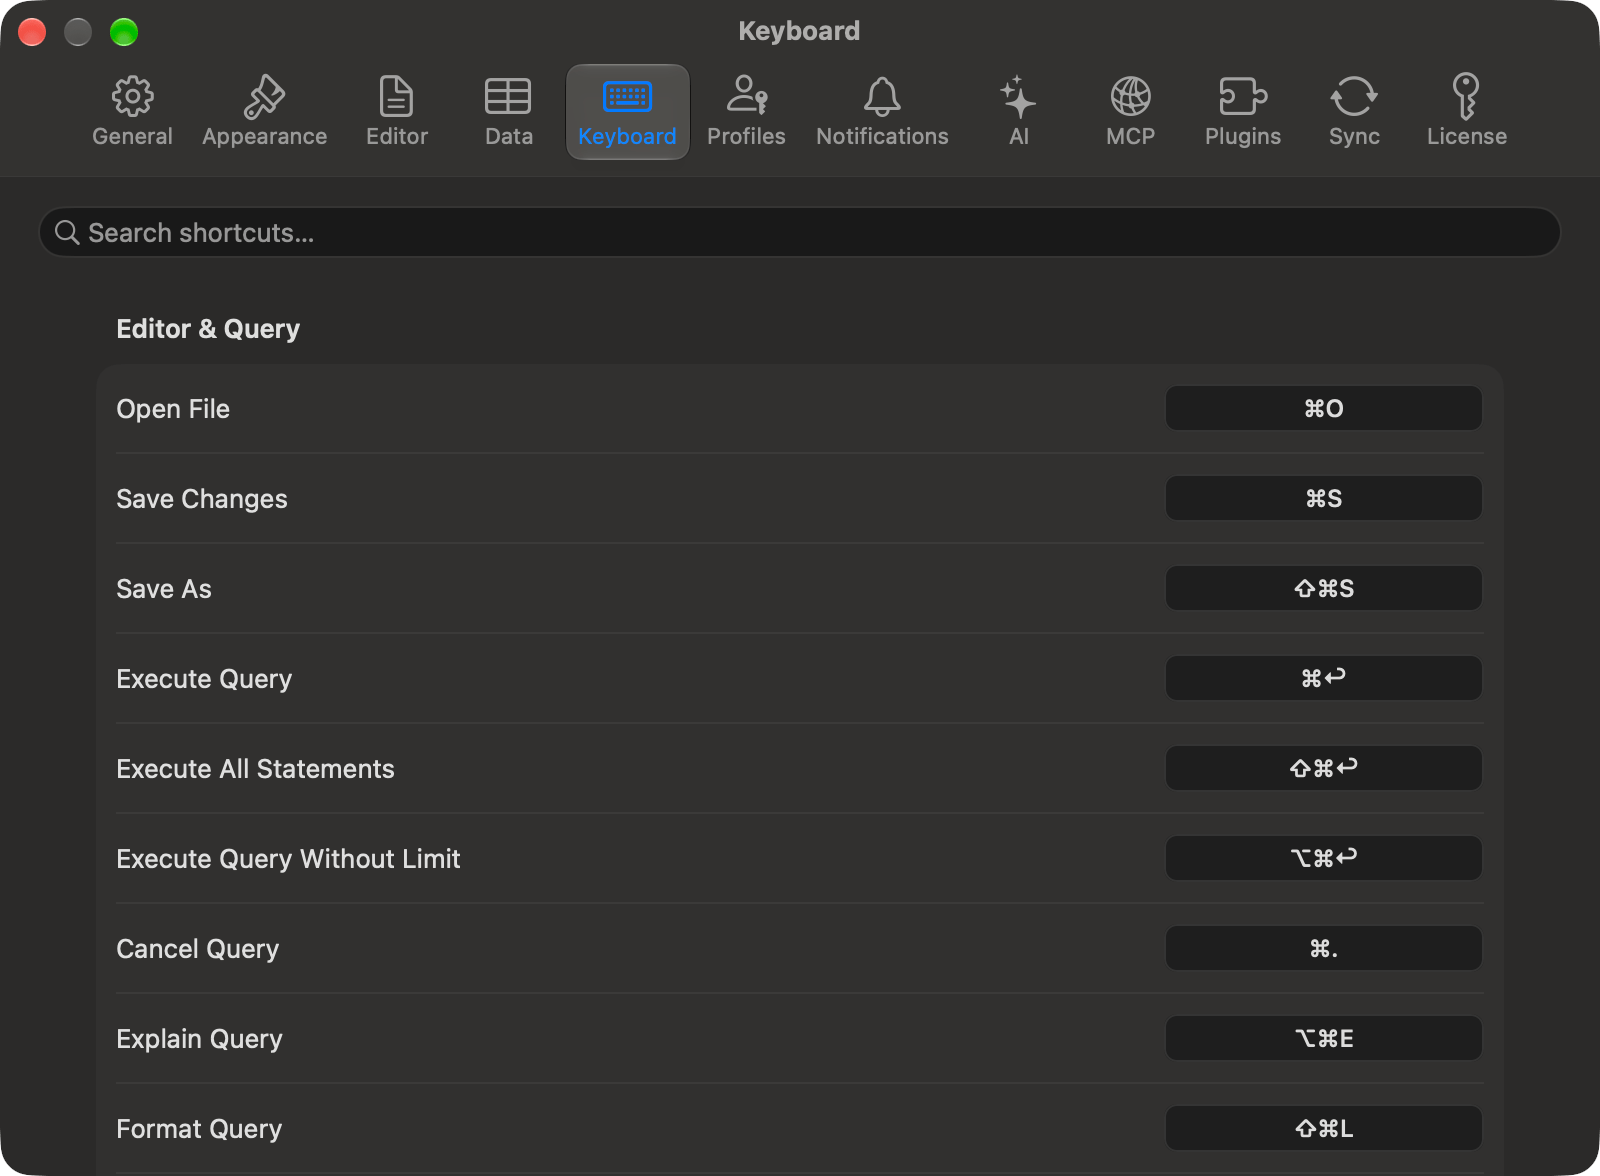
Task: Click the search magnifier icon
Action: [x=67, y=233]
